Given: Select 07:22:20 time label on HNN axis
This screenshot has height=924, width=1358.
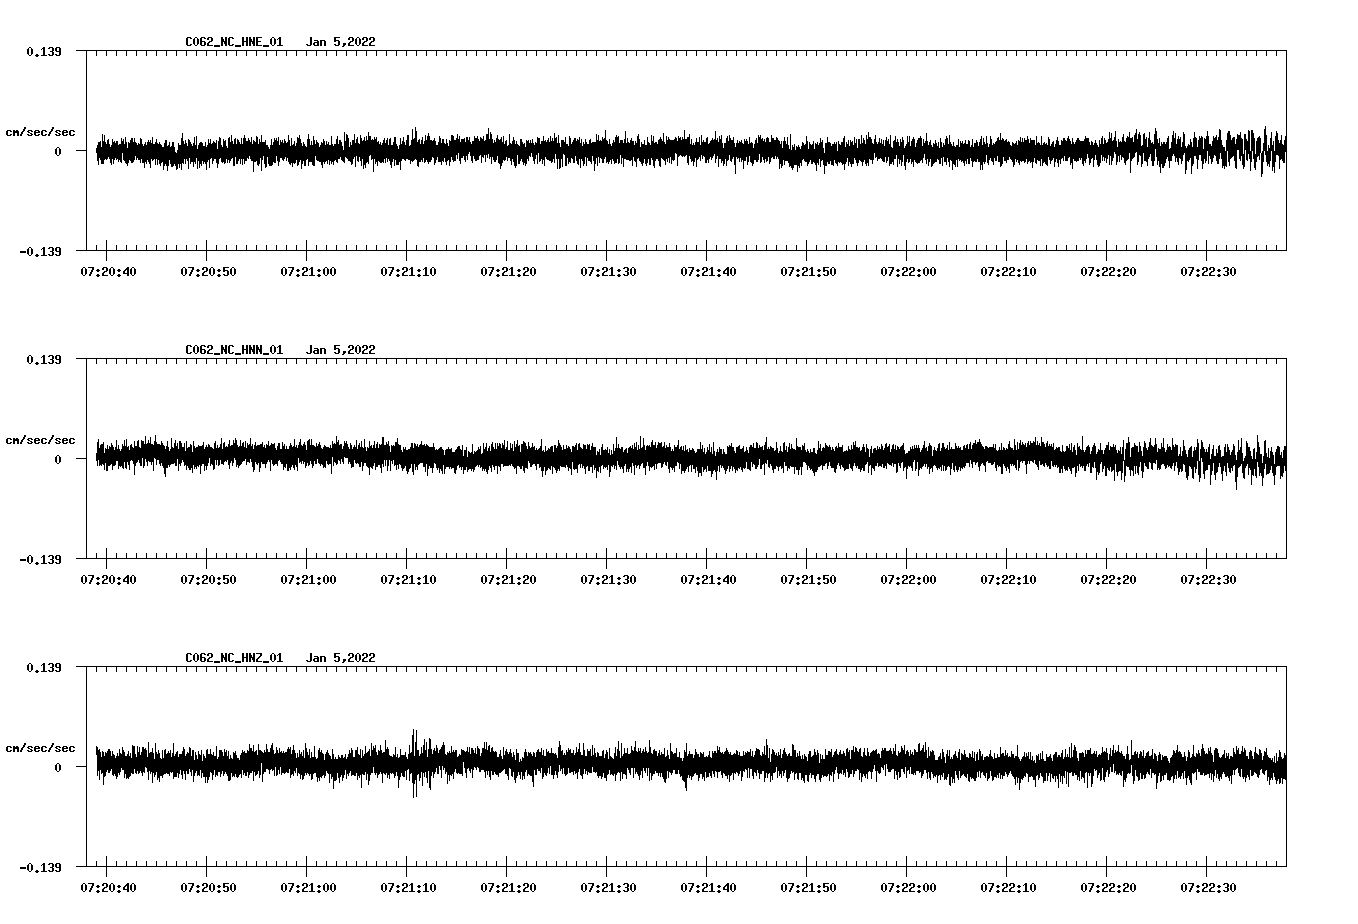Looking at the screenshot, I should [1108, 579].
